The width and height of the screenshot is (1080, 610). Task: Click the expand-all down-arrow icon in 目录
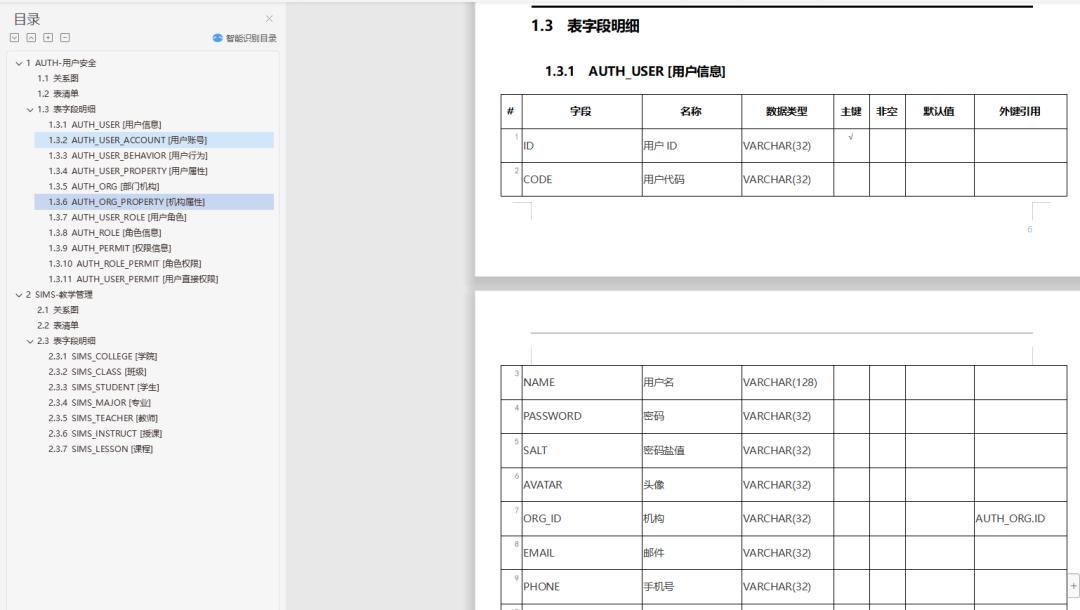pos(14,38)
